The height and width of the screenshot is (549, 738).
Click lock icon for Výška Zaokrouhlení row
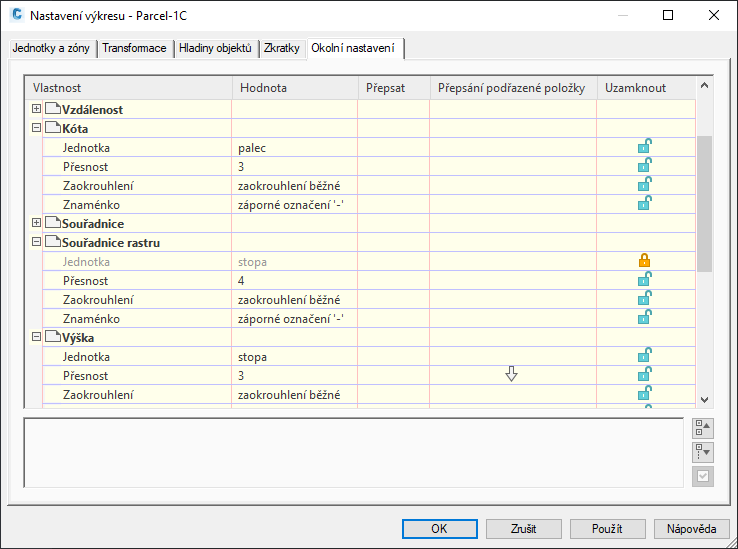tap(644, 393)
